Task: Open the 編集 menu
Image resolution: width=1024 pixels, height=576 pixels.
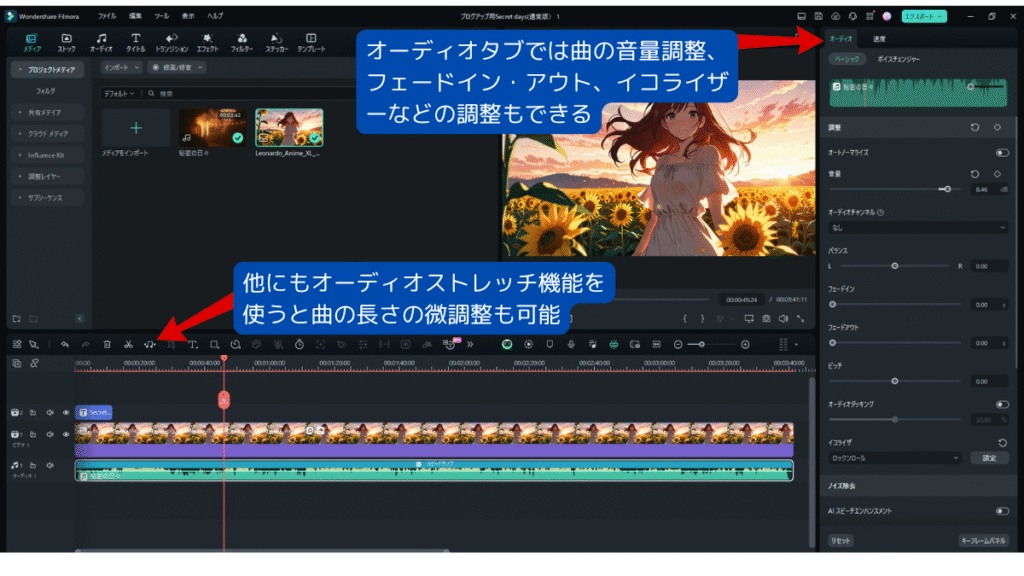Action: coord(135,16)
